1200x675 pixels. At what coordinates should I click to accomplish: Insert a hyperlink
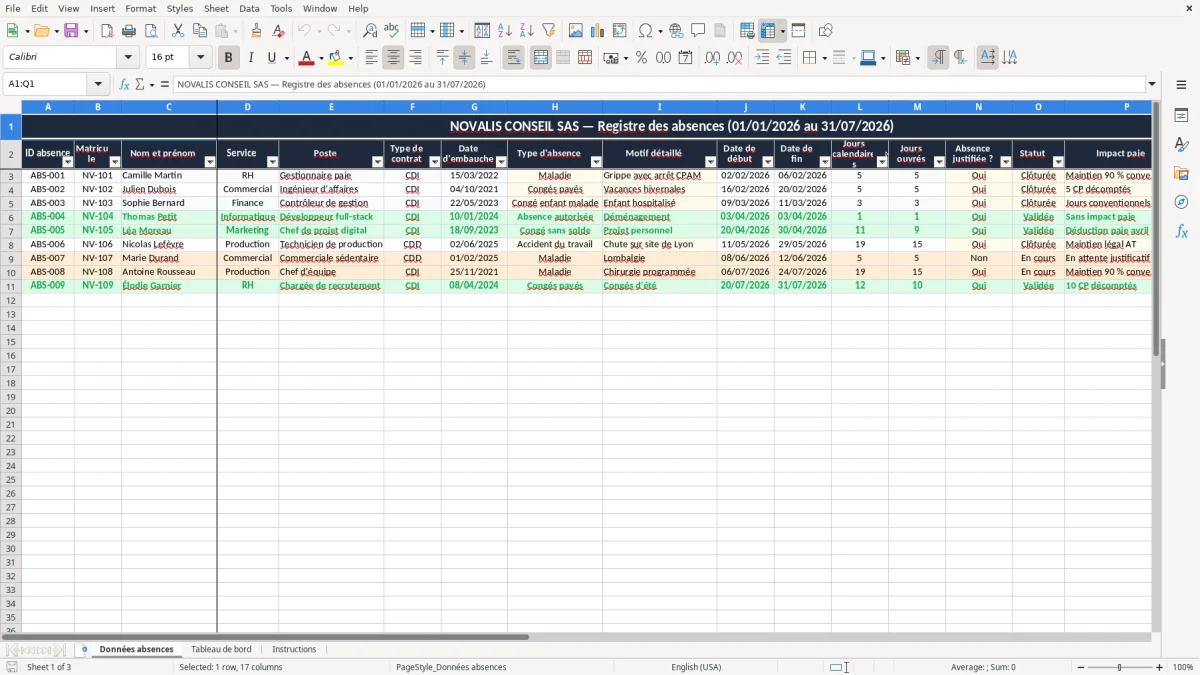676,31
